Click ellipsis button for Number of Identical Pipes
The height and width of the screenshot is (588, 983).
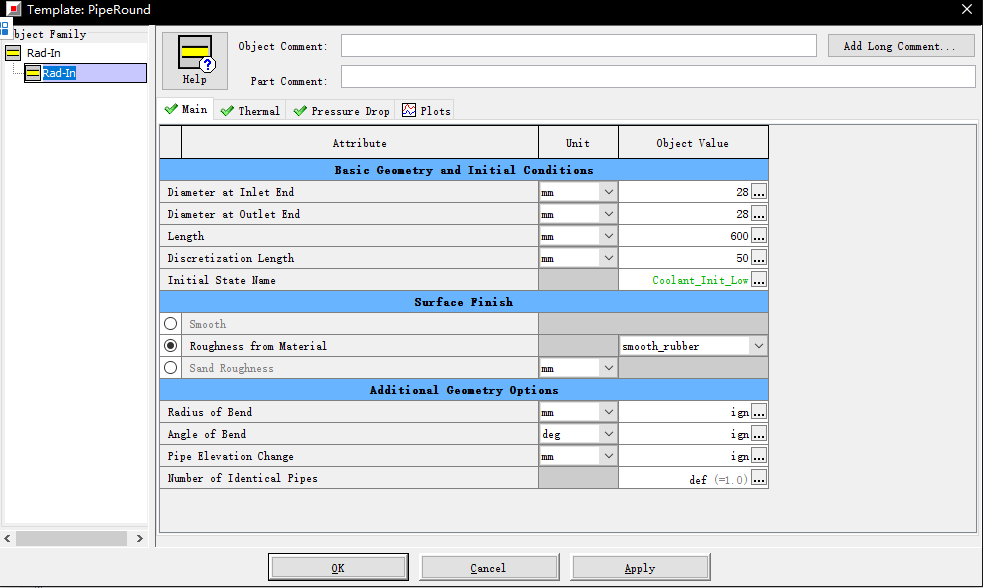(759, 478)
